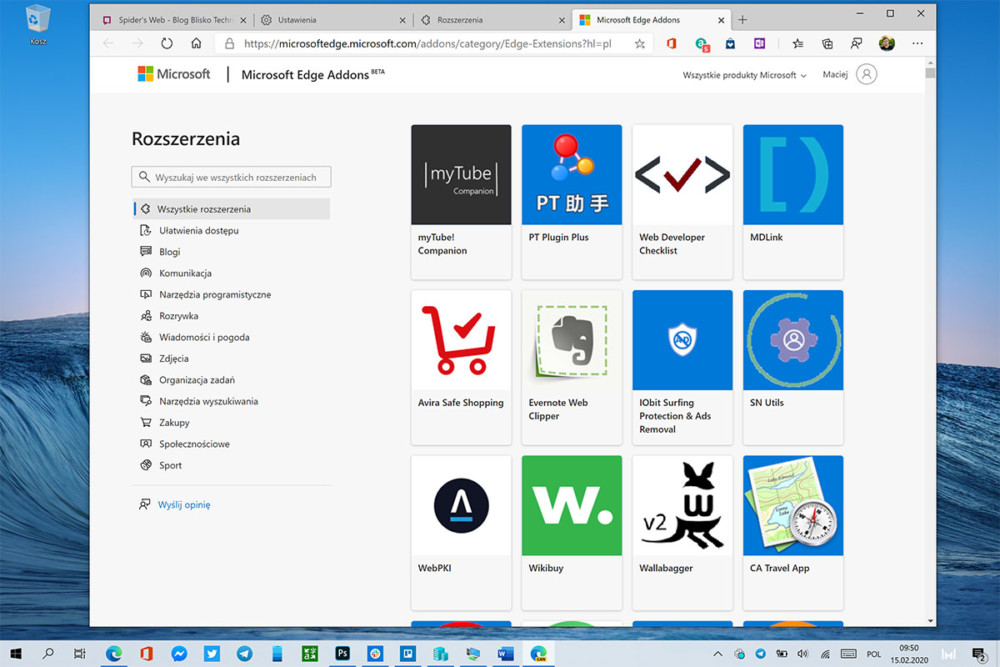1000x667 pixels.
Task: Select the Microsoft Edge Addons tab
Action: 651,20
